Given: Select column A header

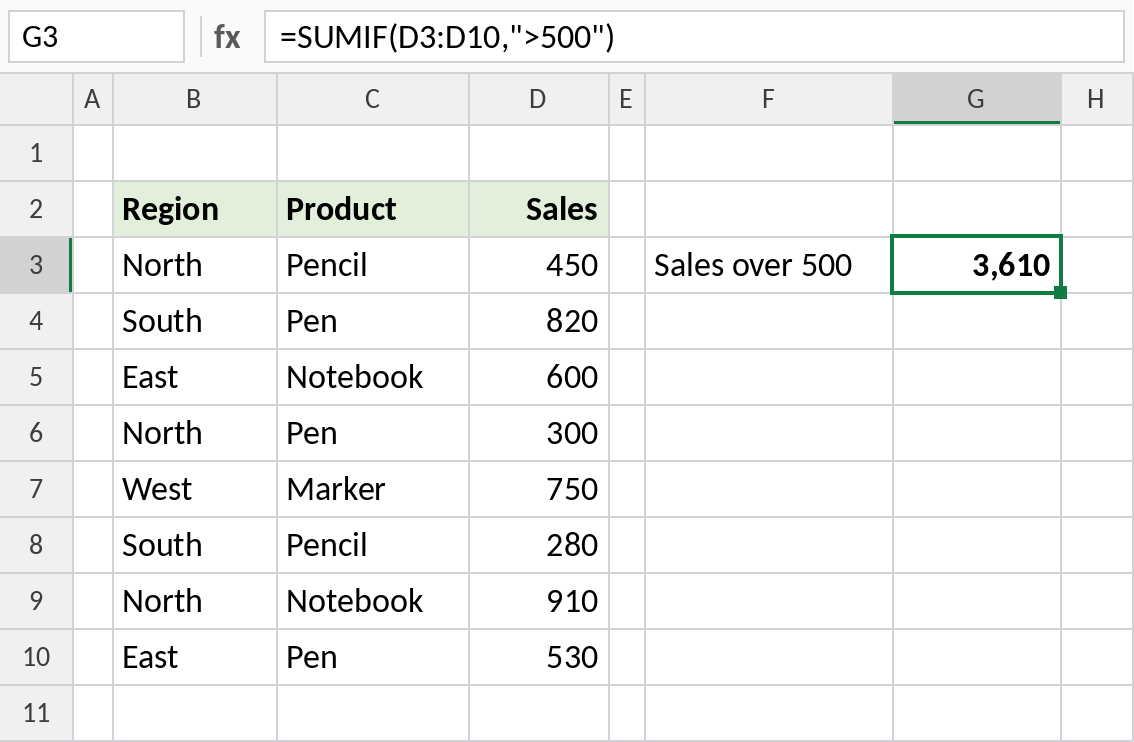Looking at the screenshot, I should (93, 99).
